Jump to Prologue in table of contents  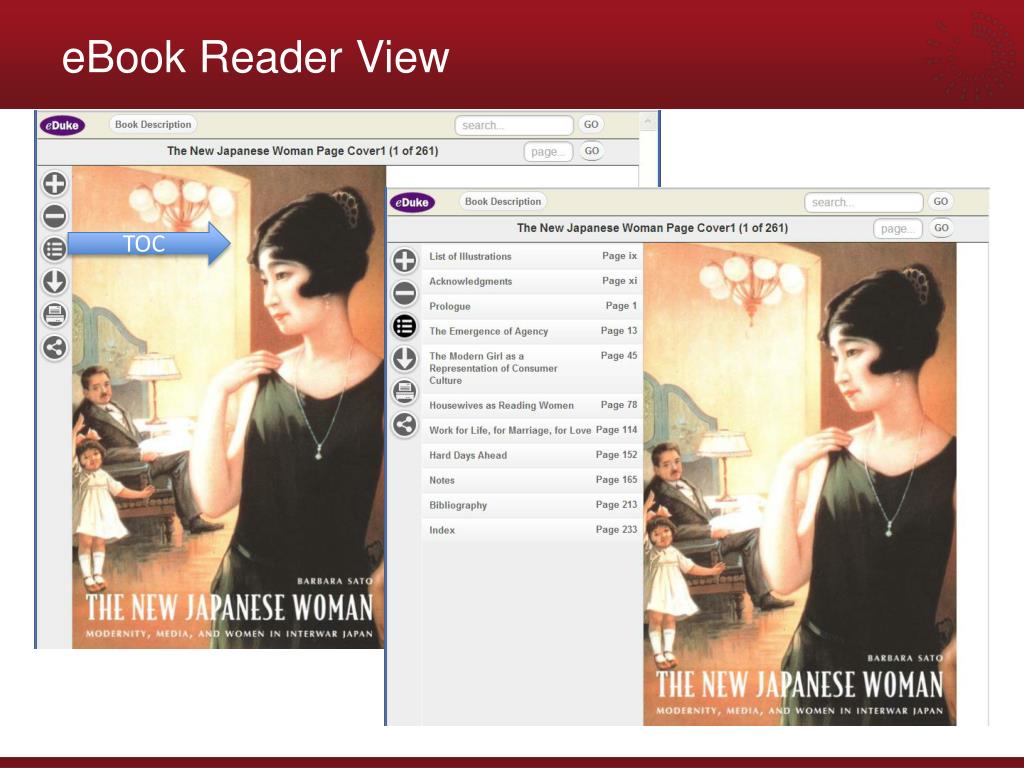[x=533, y=306]
